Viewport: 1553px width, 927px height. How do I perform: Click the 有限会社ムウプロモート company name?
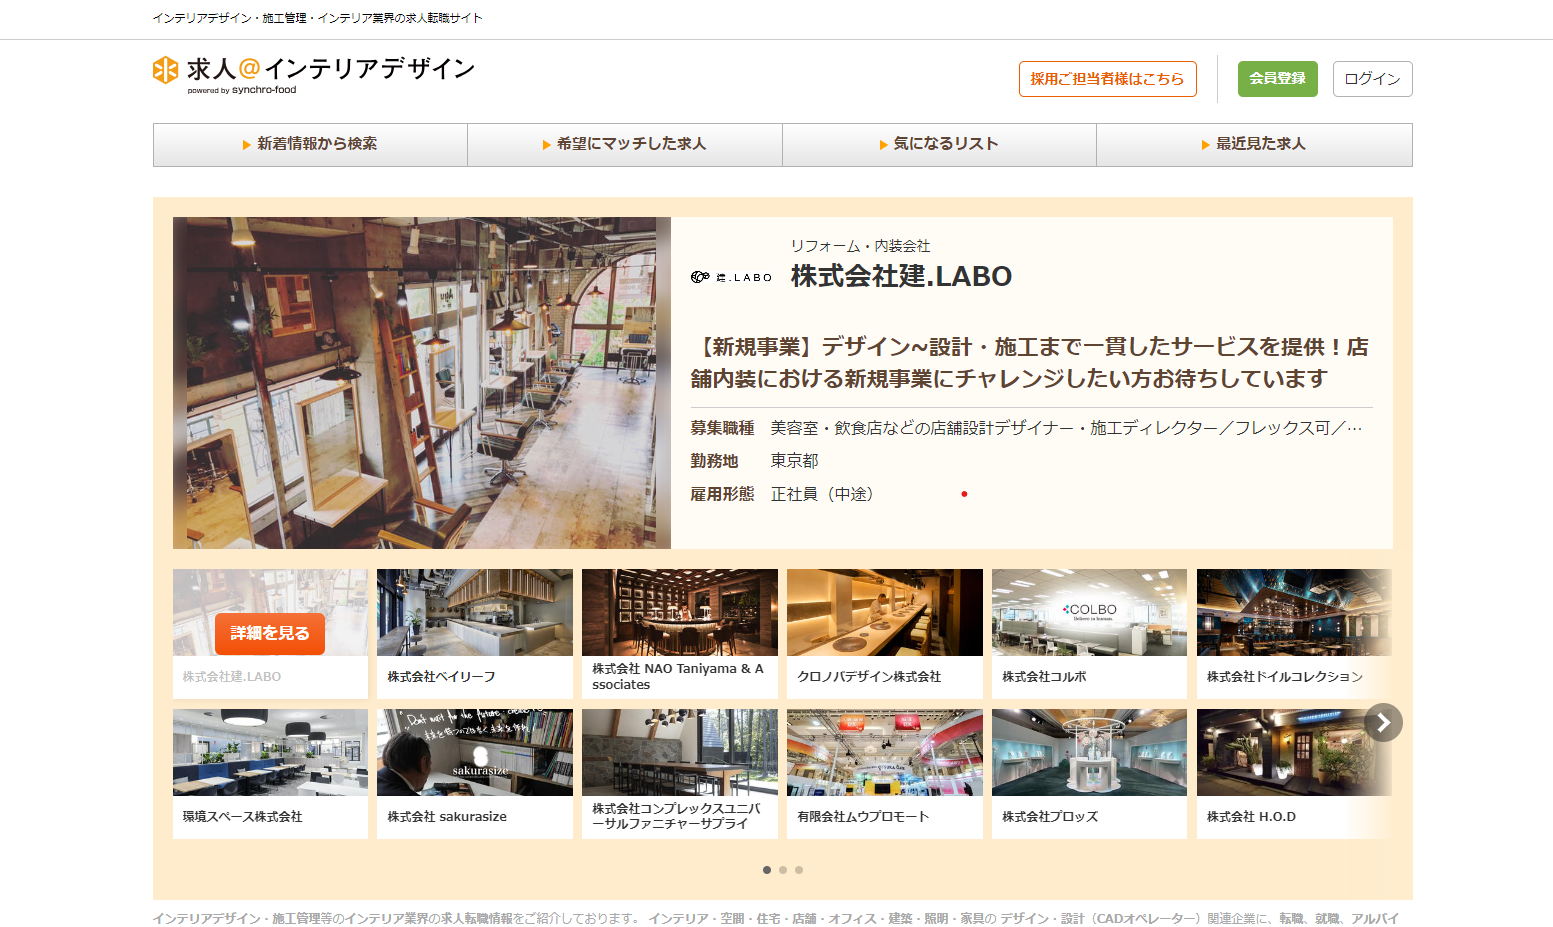[863, 817]
